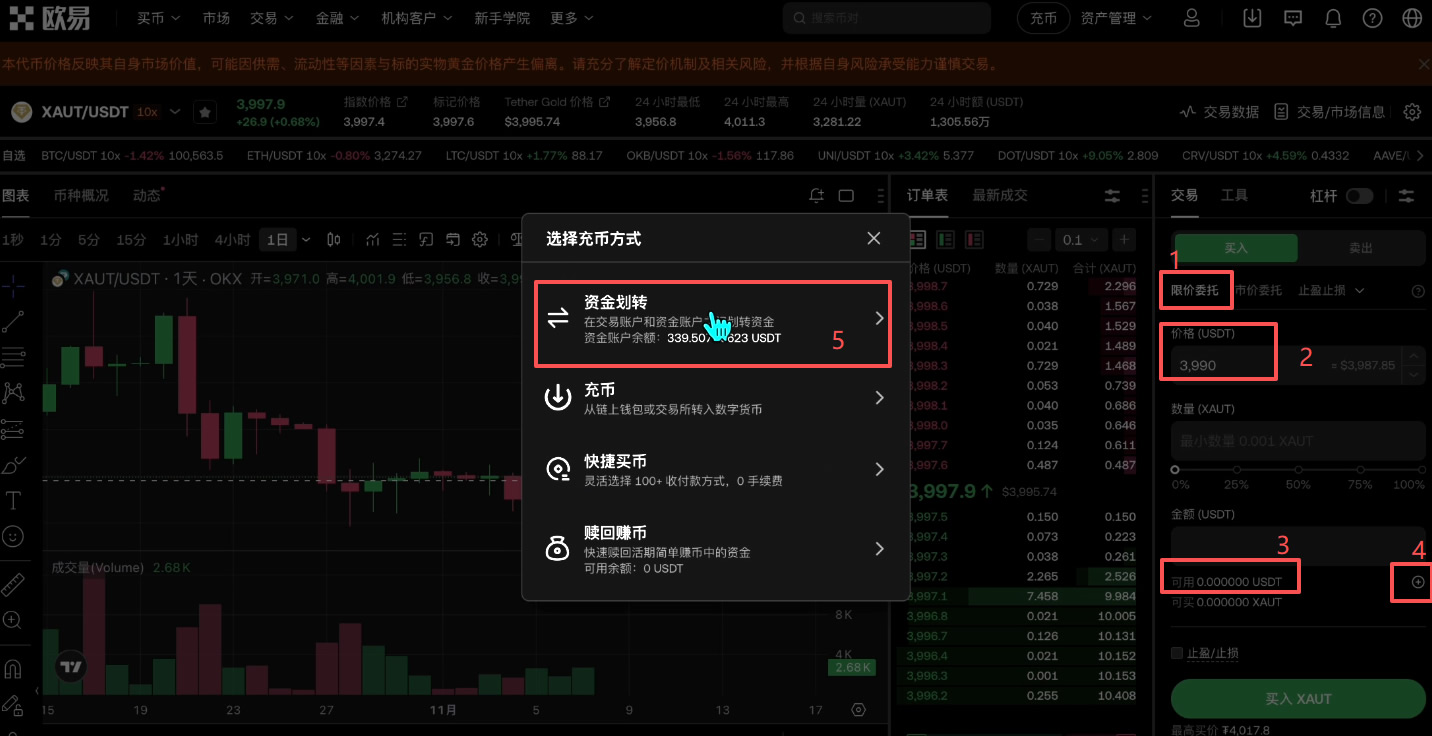Open the 0.1 tick size dropdown
The height and width of the screenshot is (736, 1432).
[1079, 239]
